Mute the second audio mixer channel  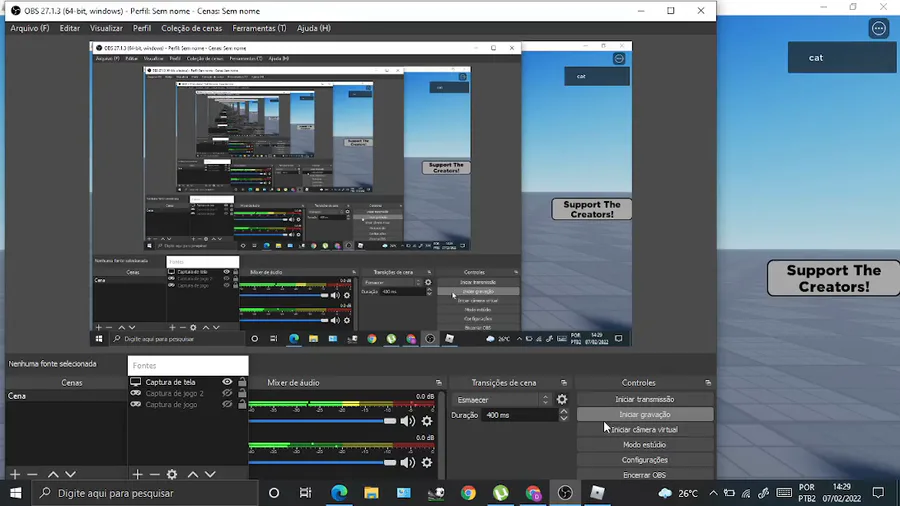408,462
